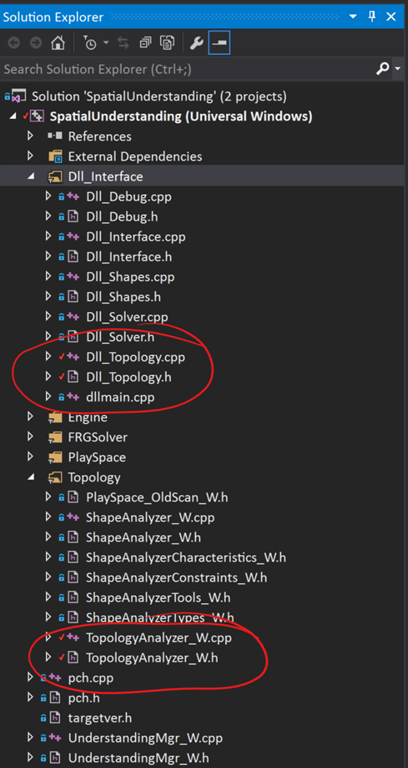Toggle the Preview Selected Items button

pyautogui.click(x=219, y=44)
